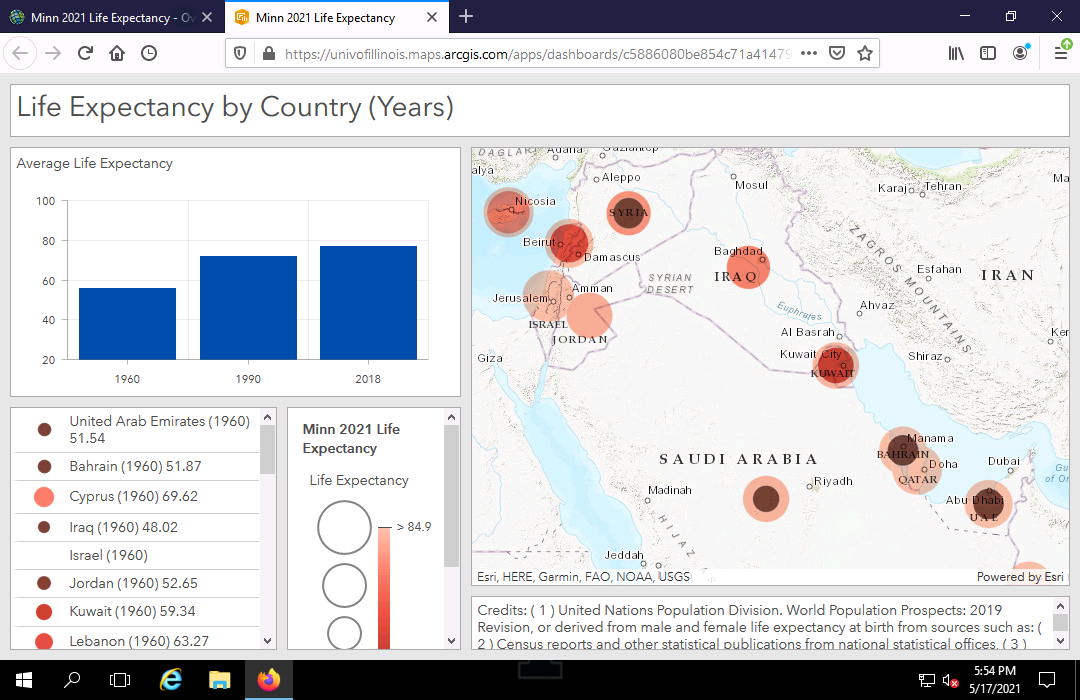Toggle the tracking protection shield
This screenshot has height=700, width=1080.
coord(239,52)
